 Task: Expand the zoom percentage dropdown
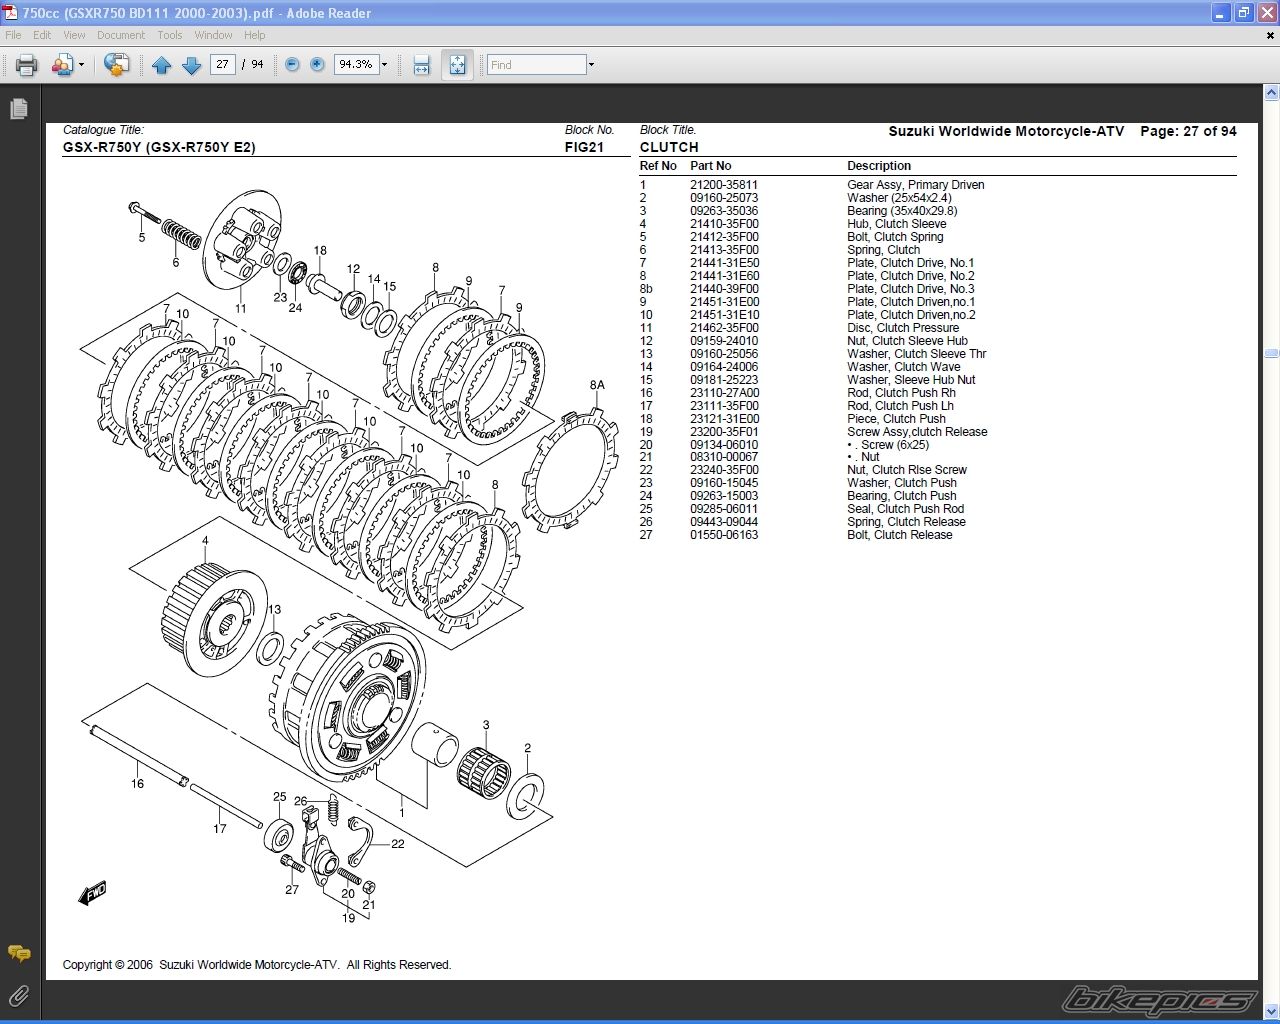pyautogui.click(x=384, y=65)
